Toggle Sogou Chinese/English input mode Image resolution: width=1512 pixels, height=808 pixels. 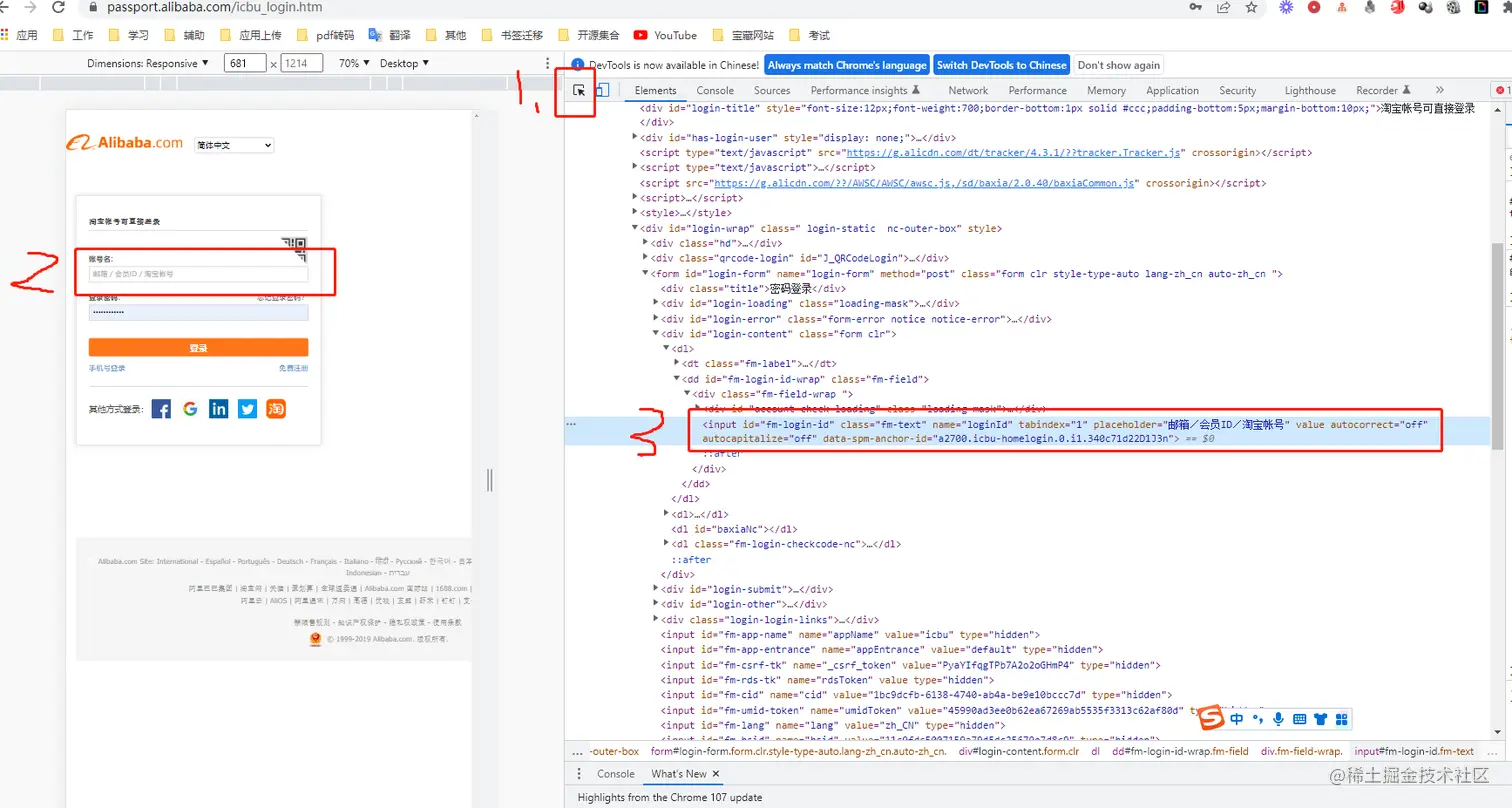click(x=1237, y=719)
